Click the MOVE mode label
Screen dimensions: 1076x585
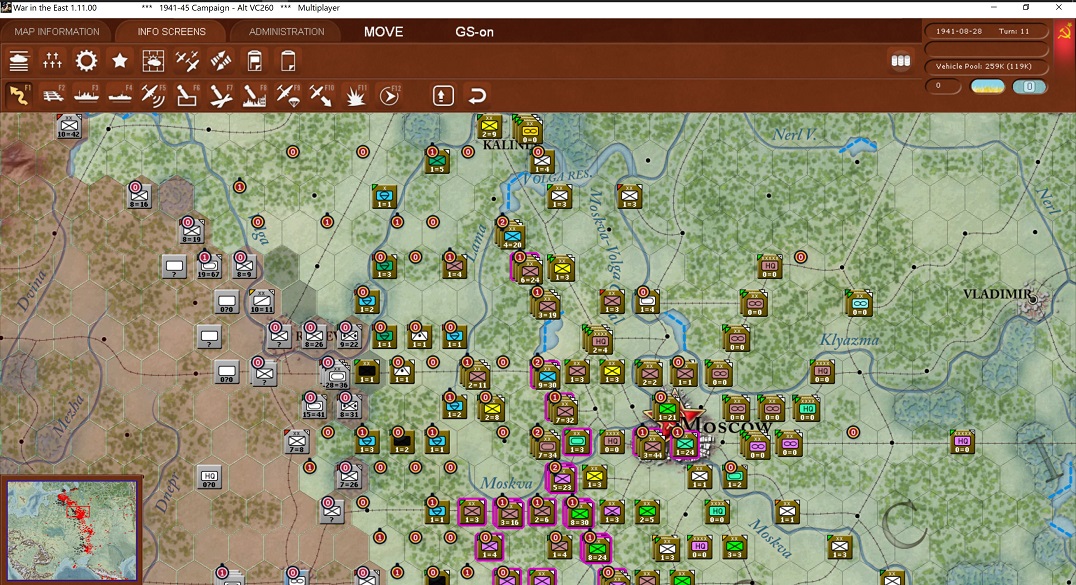[x=384, y=32]
